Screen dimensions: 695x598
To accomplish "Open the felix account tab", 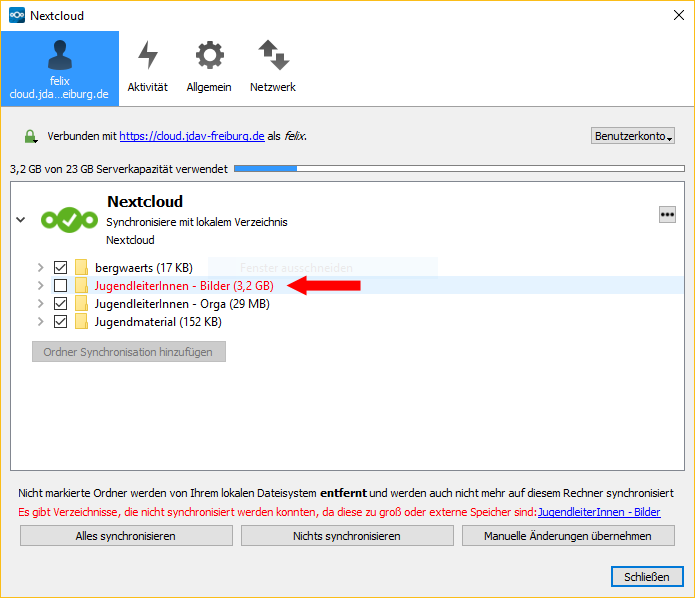I will pyautogui.click(x=60, y=69).
